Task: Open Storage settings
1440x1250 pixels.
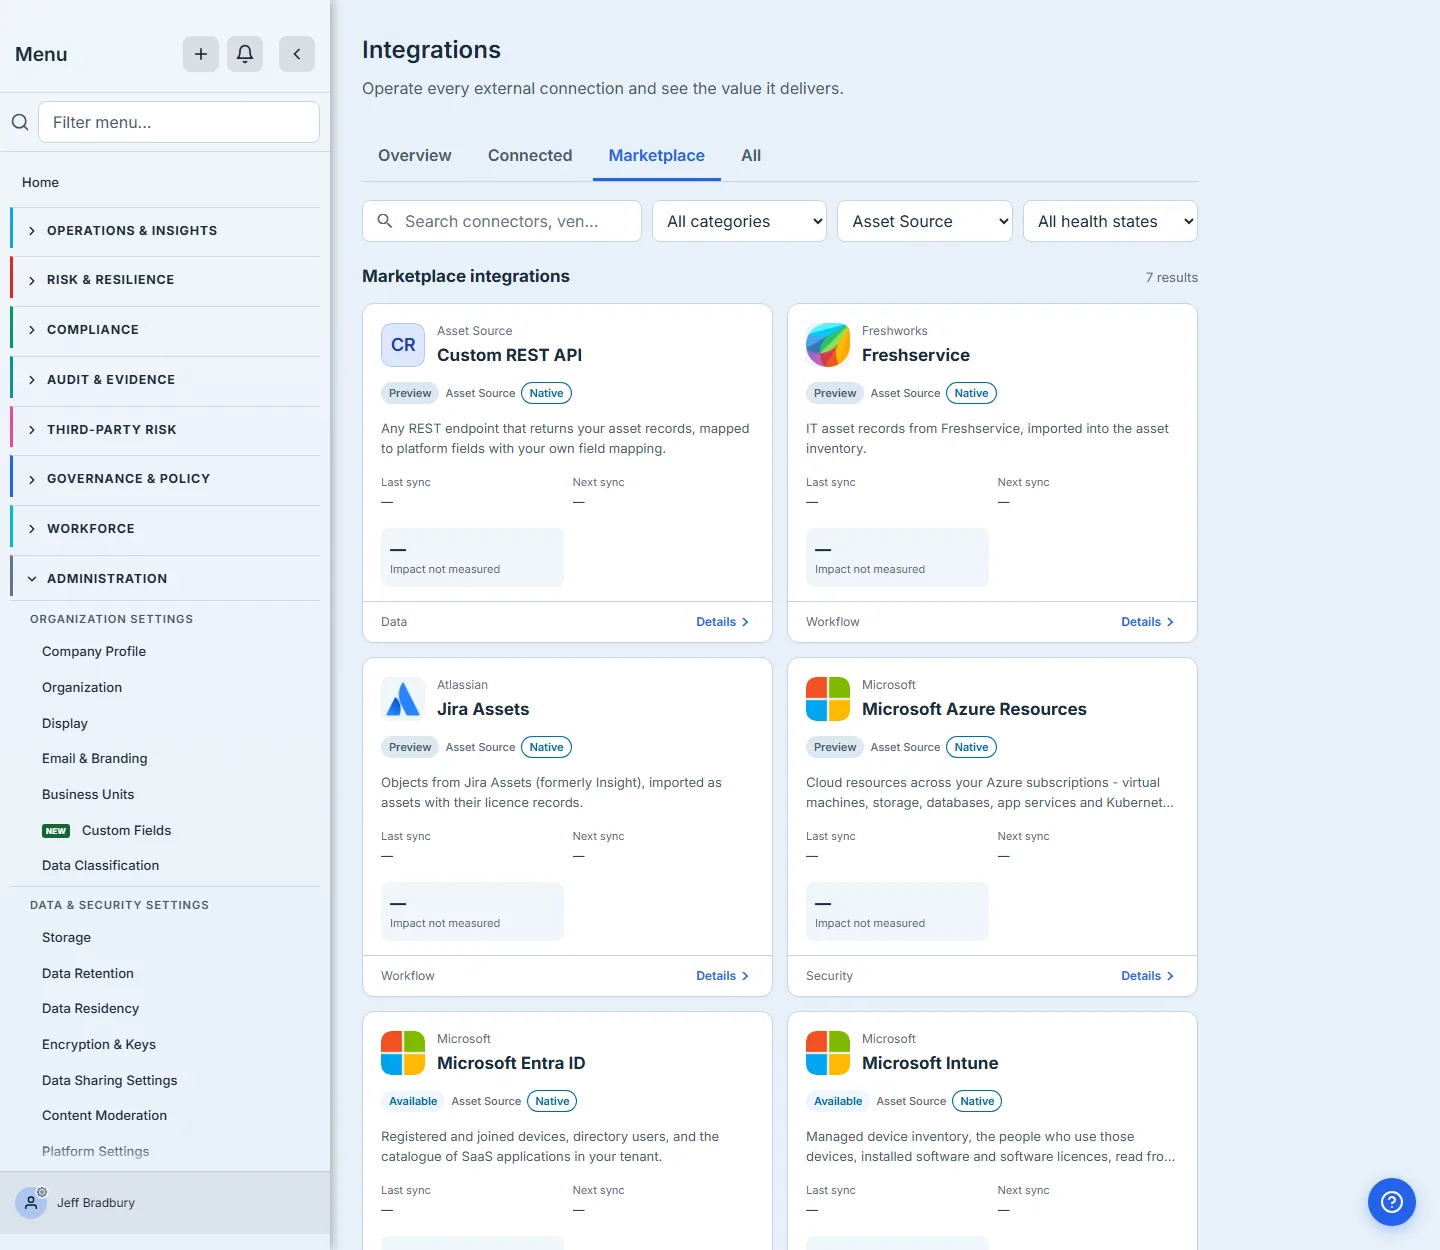Action: 67,937
